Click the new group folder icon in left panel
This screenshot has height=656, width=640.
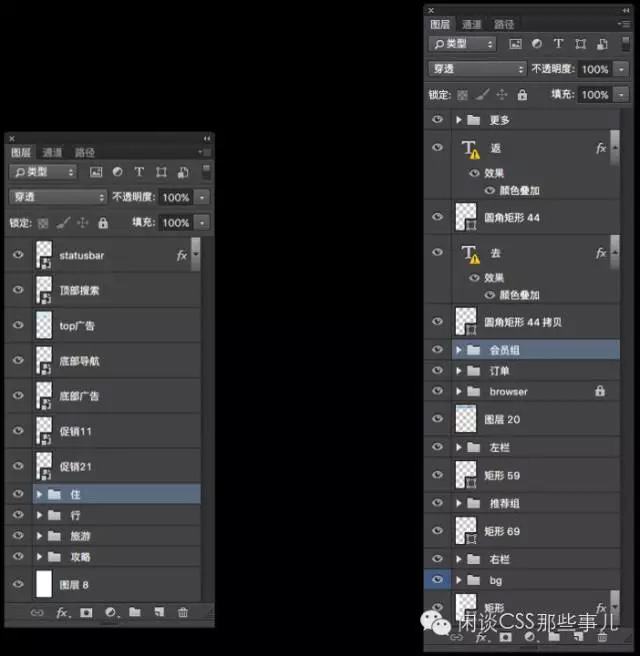coord(134,612)
